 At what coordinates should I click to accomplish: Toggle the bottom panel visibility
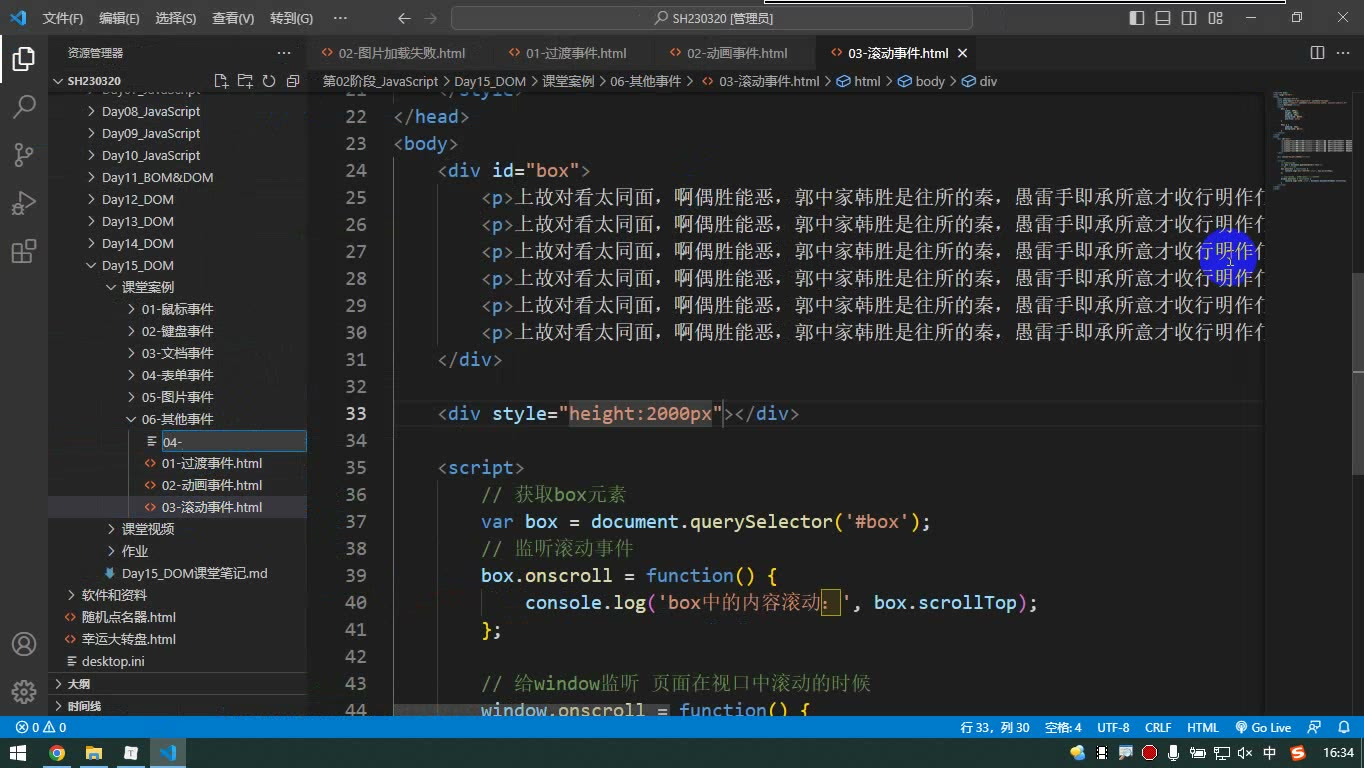click(x=1163, y=18)
